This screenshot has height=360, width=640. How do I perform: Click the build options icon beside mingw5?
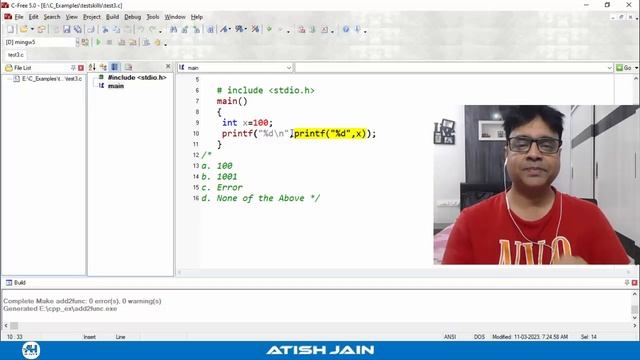point(85,42)
